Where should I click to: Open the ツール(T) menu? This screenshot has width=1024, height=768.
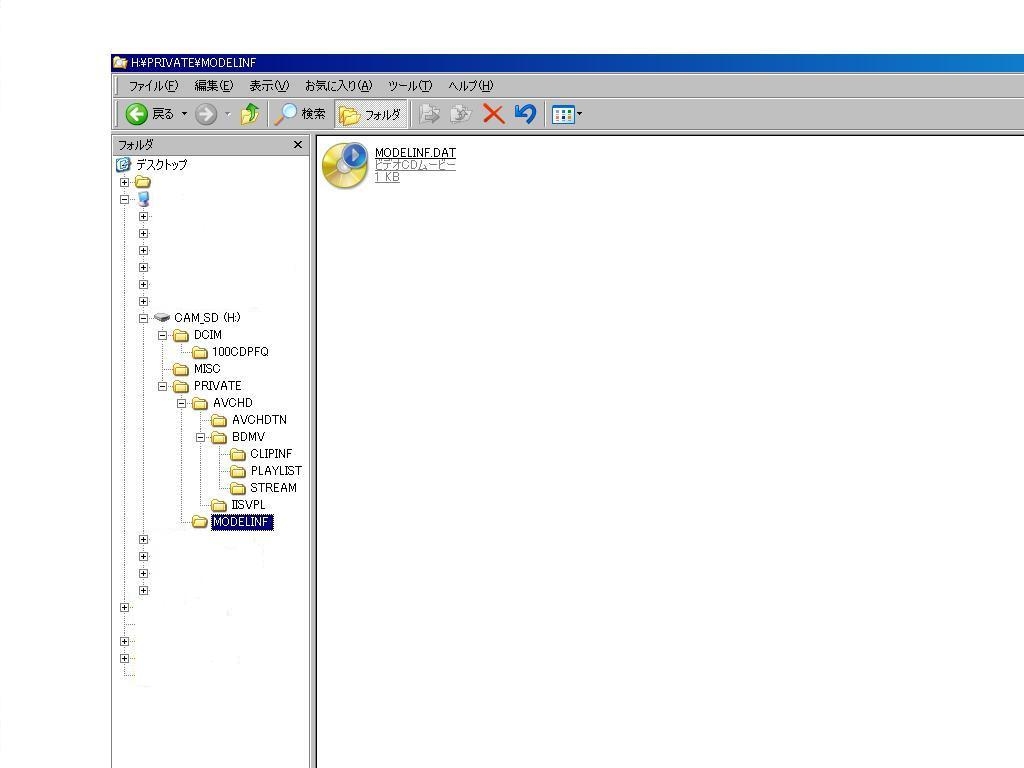pyautogui.click(x=410, y=86)
